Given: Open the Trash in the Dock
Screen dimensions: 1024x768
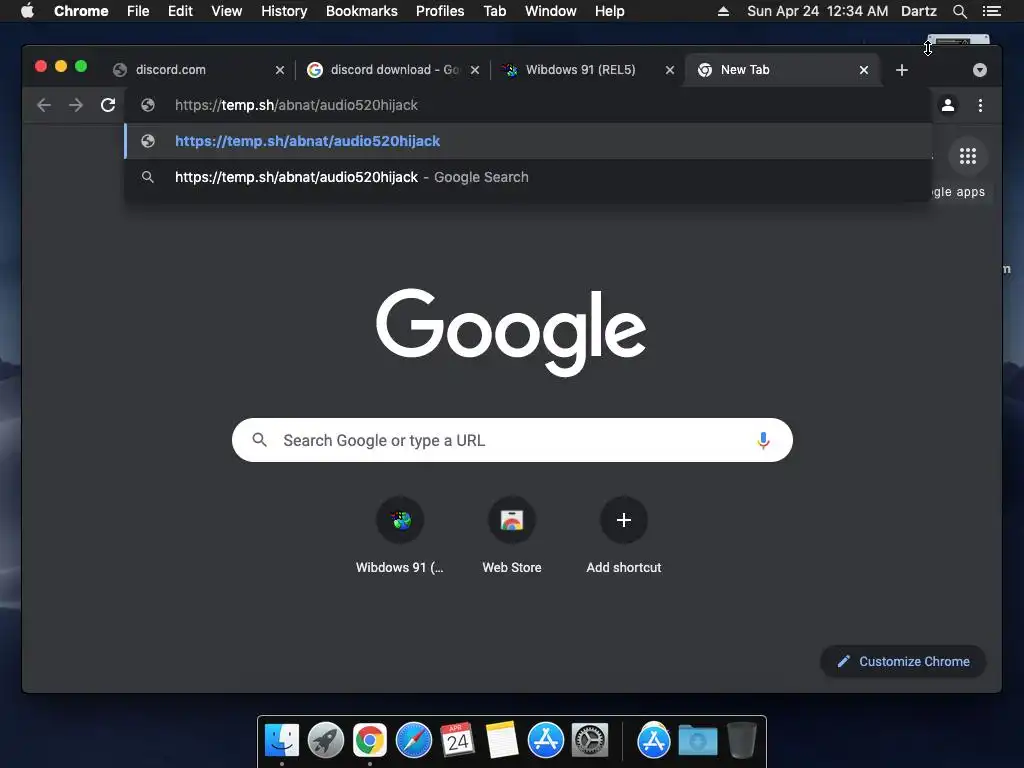Looking at the screenshot, I should coord(741,741).
